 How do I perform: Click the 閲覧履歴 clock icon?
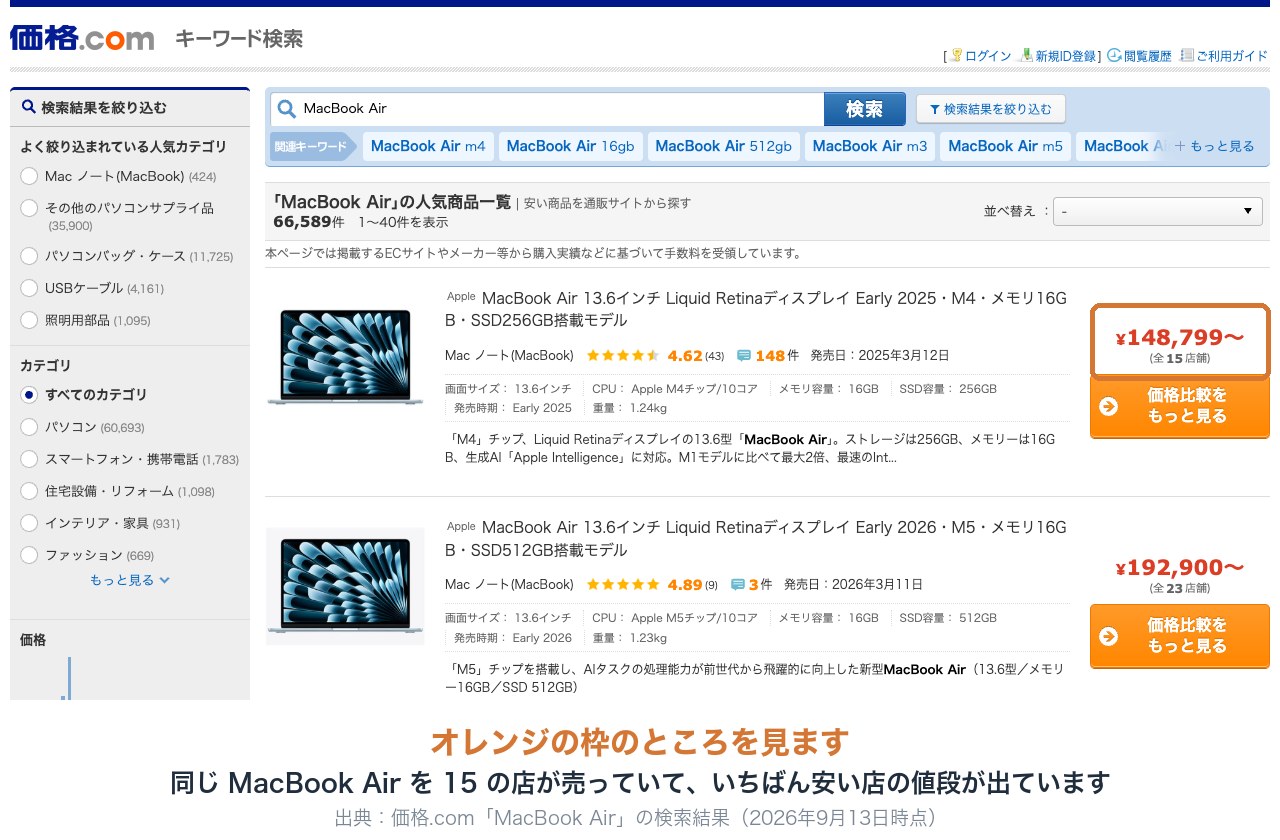point(1114,56)
